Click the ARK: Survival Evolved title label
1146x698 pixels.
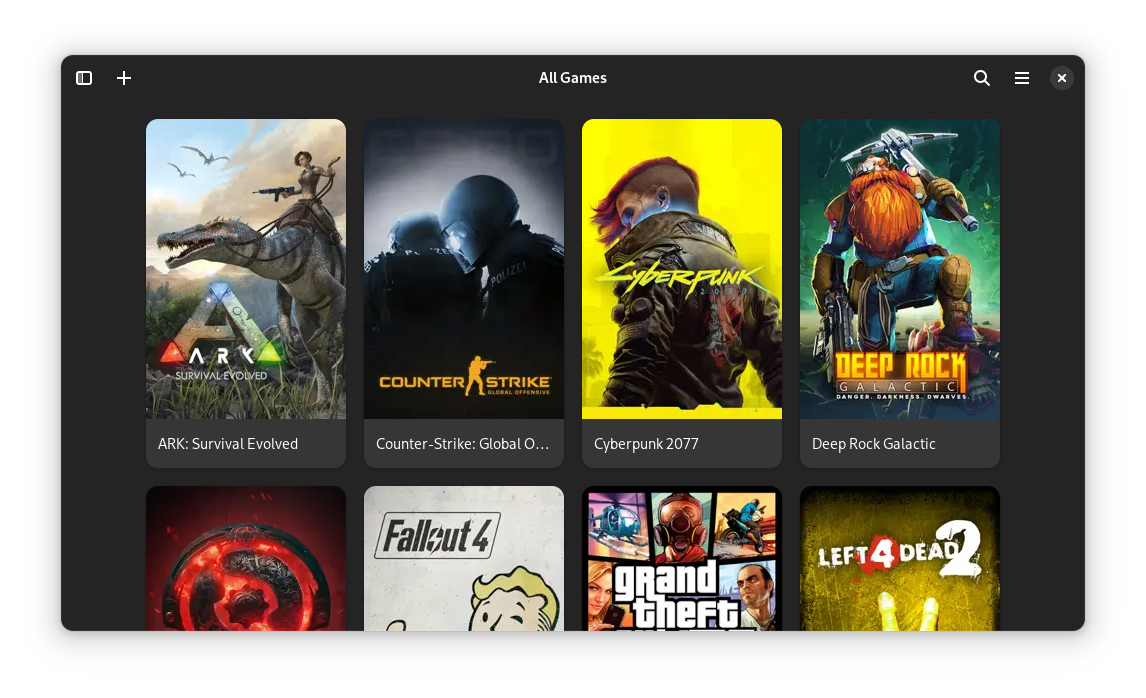coord(228,444)
